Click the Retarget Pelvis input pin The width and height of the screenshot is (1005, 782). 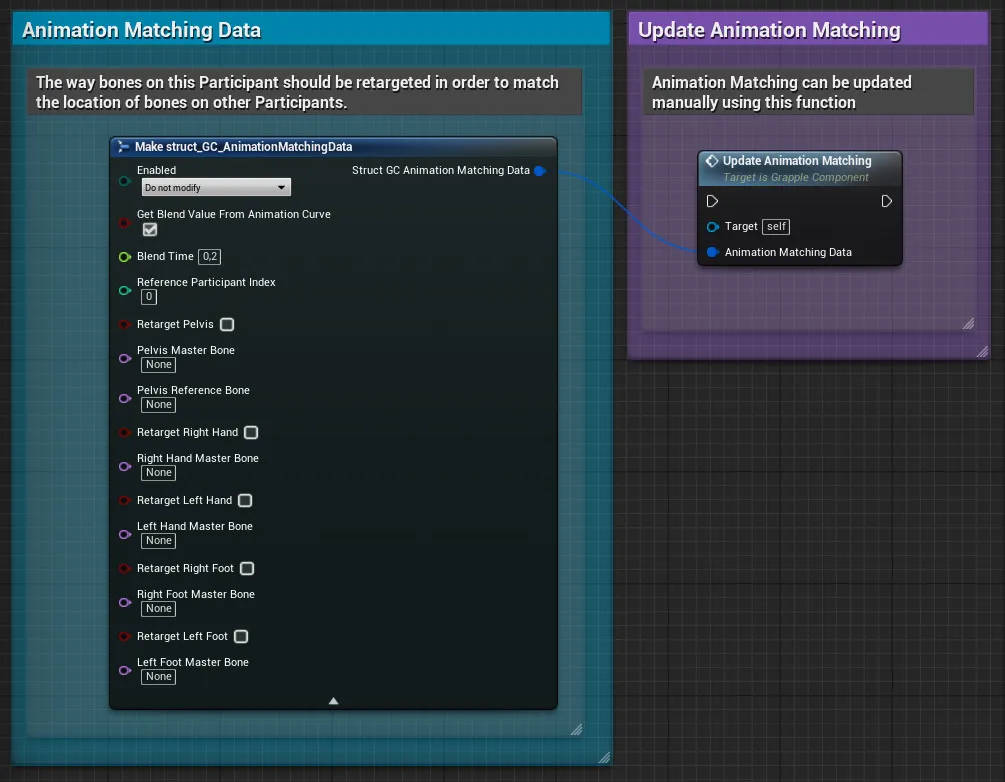click(x=125, y=324)
